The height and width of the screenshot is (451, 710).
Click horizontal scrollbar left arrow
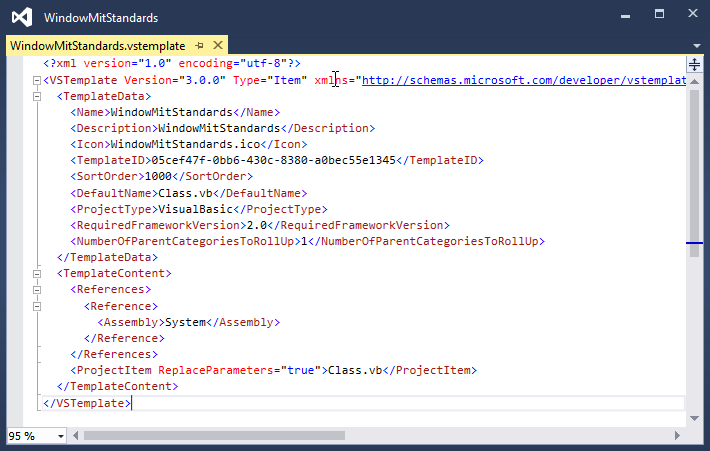click(76, 436)
